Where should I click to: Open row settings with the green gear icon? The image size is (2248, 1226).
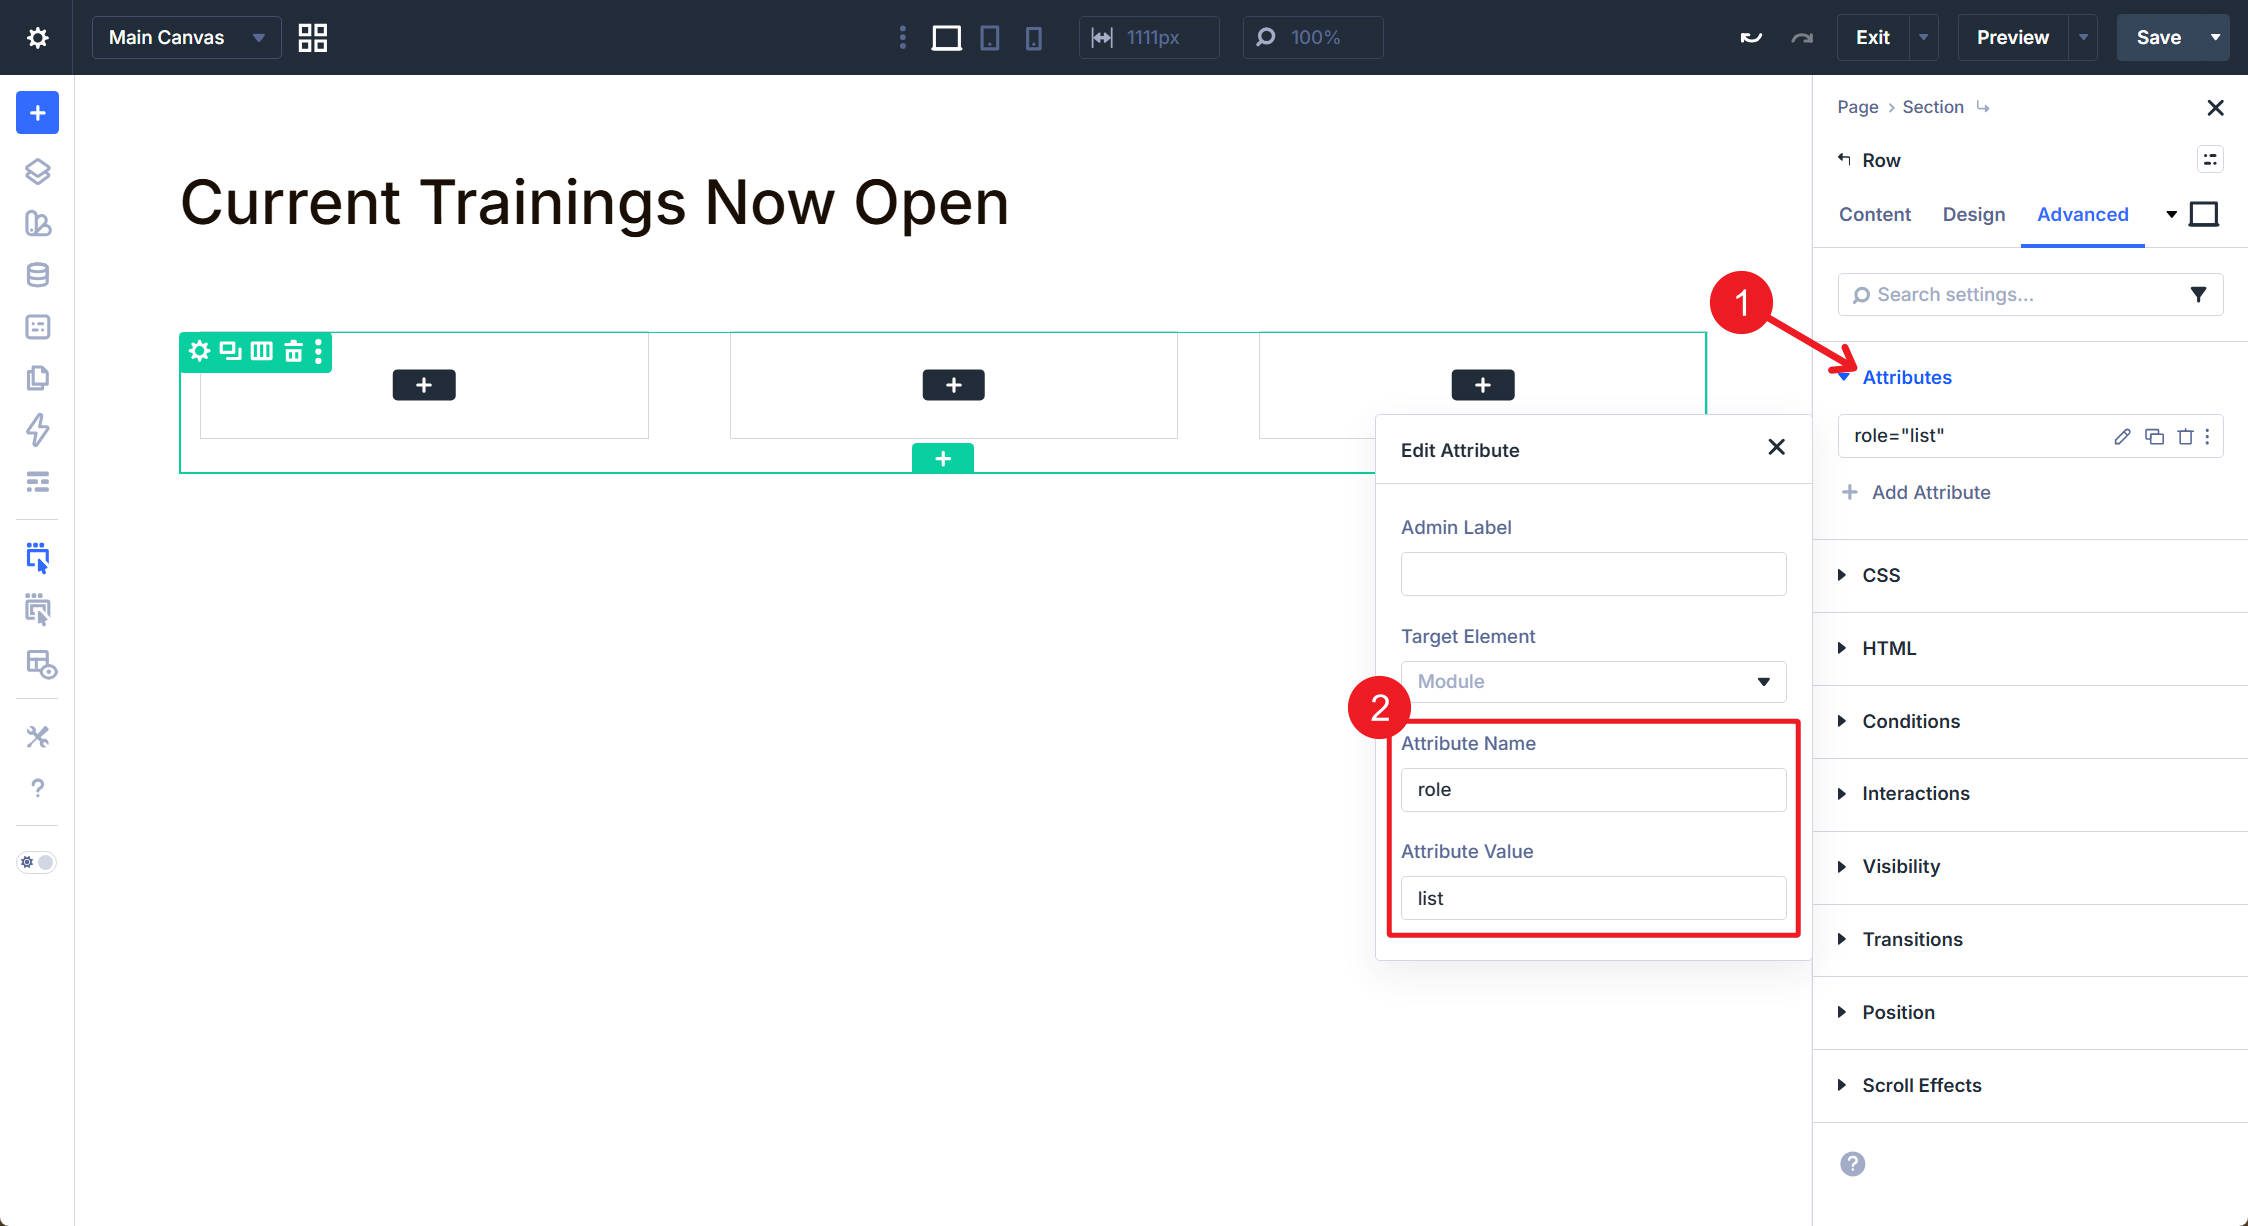click(200, 351)
